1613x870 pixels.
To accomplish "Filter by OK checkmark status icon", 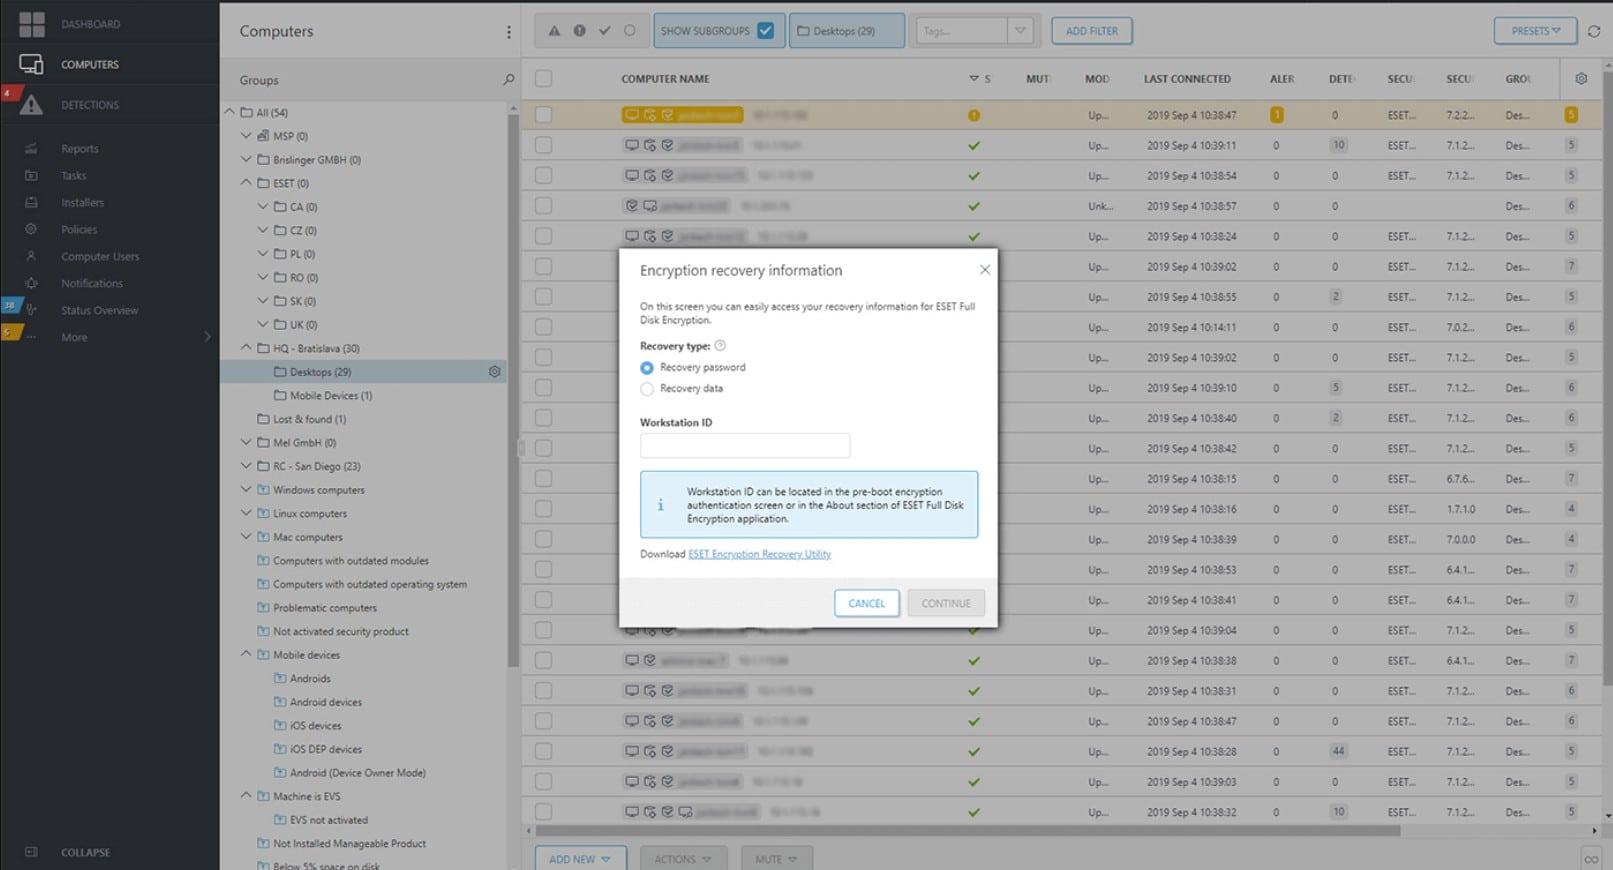I will coord(604,31).
